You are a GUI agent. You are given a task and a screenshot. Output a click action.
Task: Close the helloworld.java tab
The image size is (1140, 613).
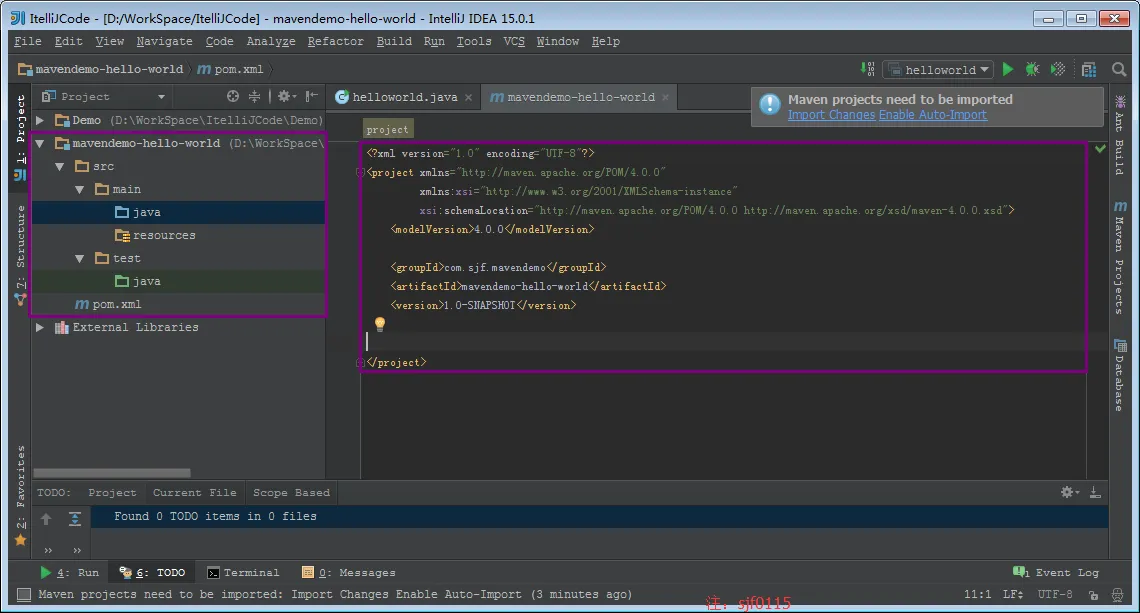pyautogui.click(x=468, y=97)
